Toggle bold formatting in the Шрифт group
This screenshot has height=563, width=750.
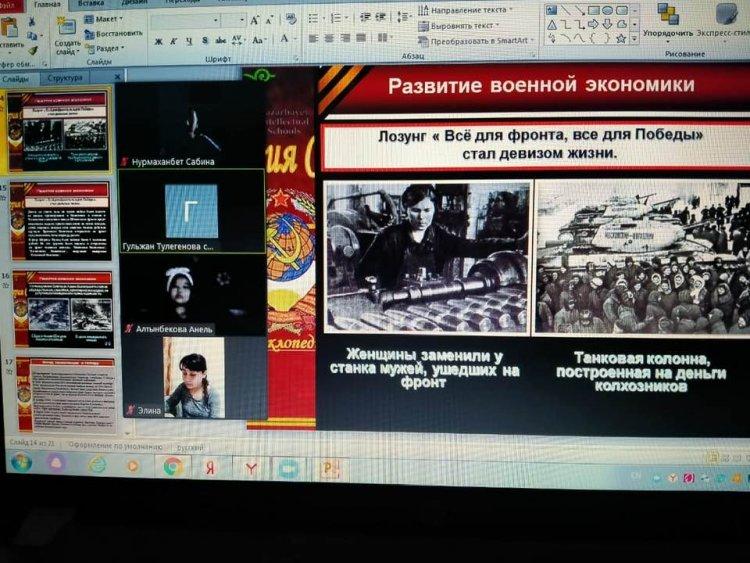click(x=159, y=41)
